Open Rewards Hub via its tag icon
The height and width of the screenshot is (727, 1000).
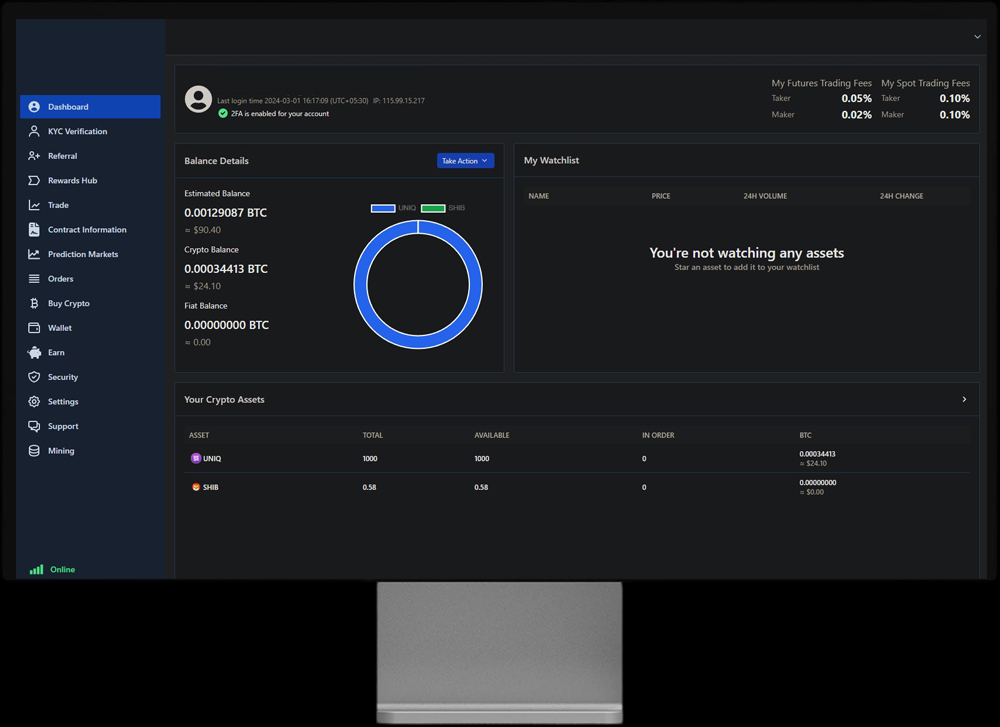pyautogui.click(x=34, y=181)
